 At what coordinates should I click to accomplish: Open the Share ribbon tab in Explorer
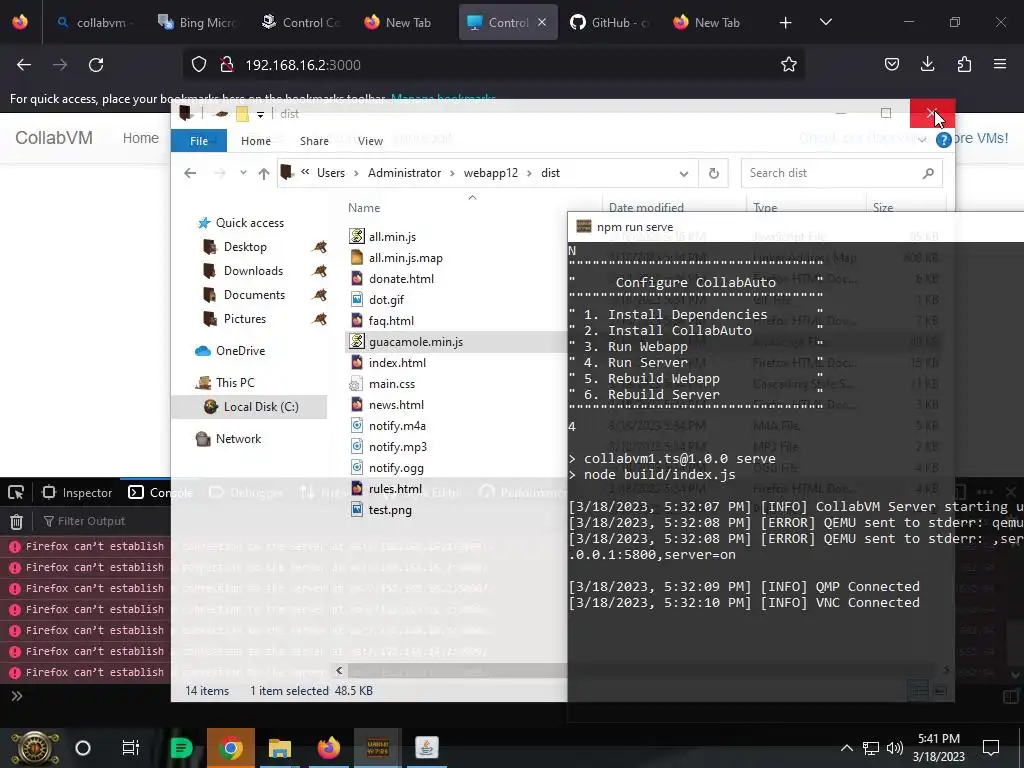coord(314,140)
